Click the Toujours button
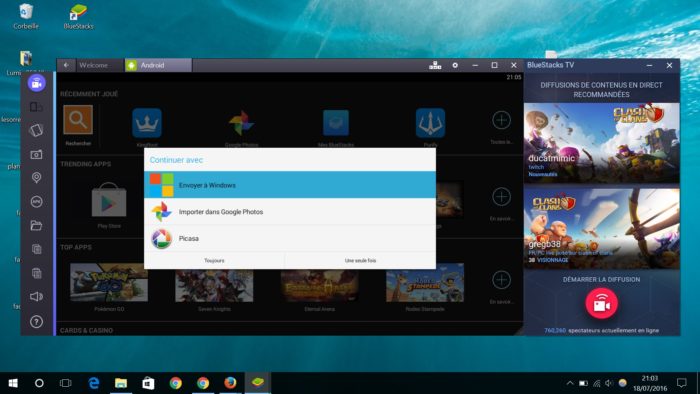 pyautogui.click(x=214, y=260)
